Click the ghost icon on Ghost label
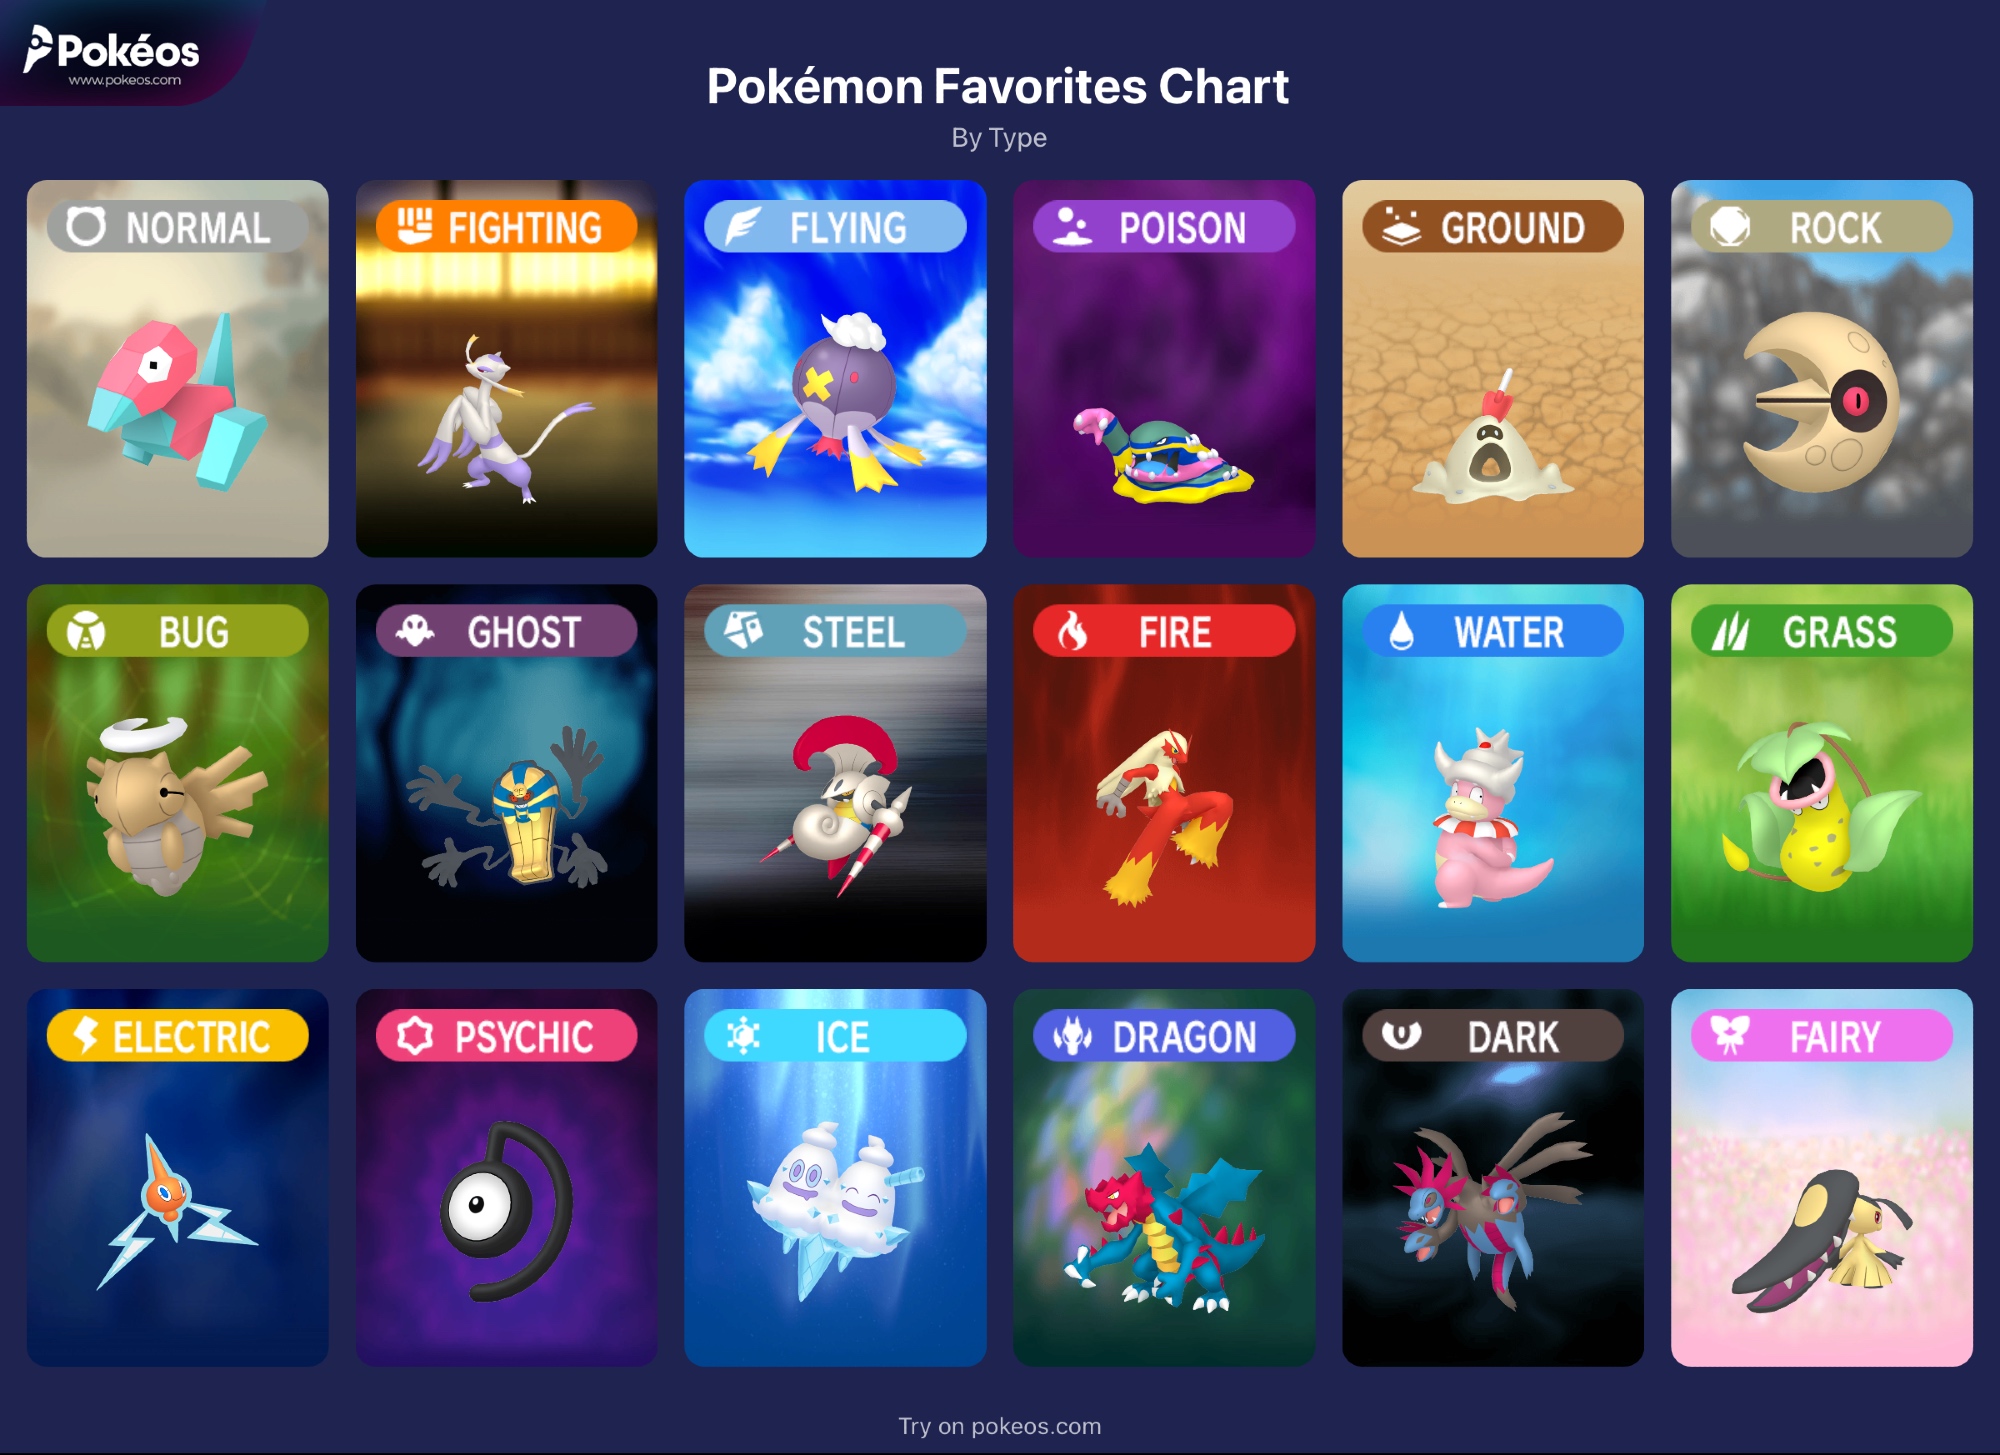This screenshot has width=2000, height=1455. pos(414,631)
